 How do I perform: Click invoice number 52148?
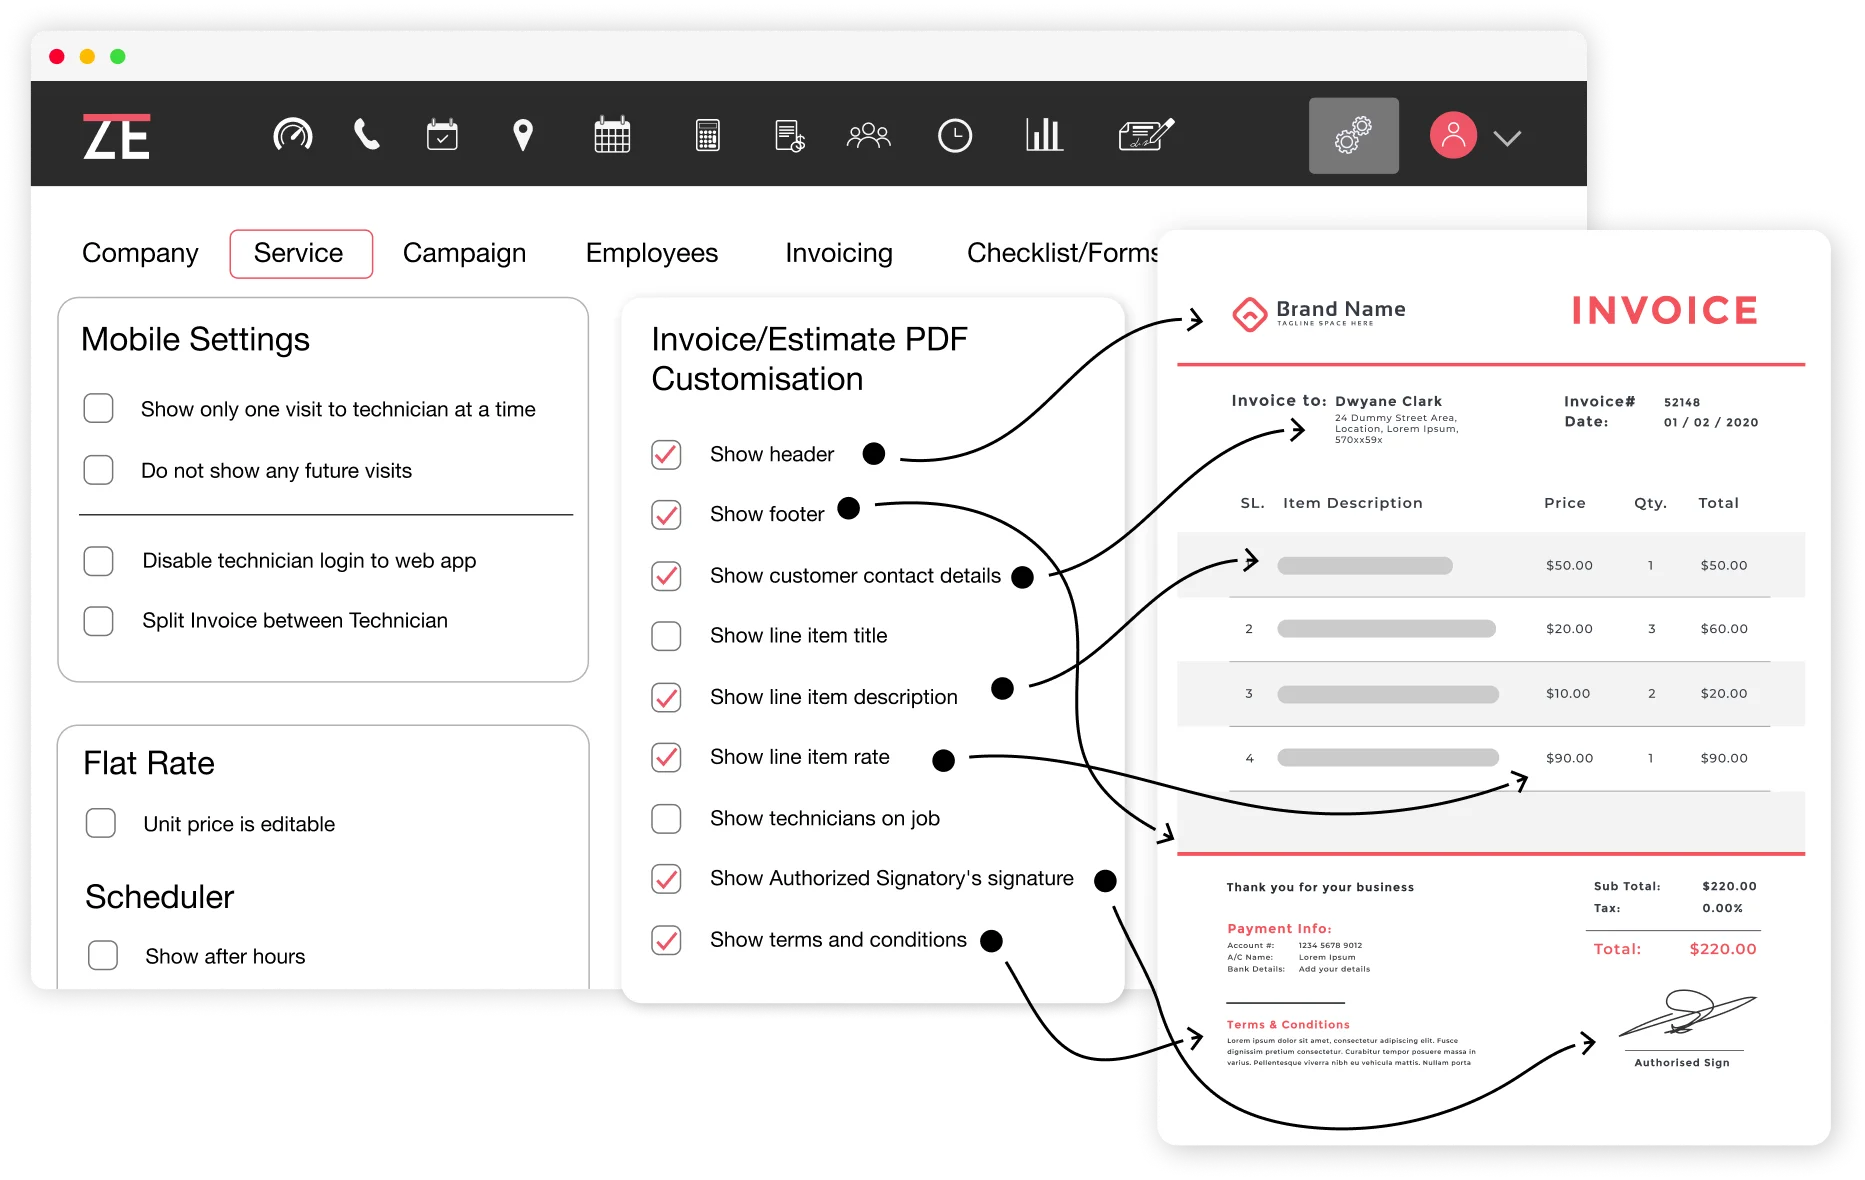point(1682,402)
